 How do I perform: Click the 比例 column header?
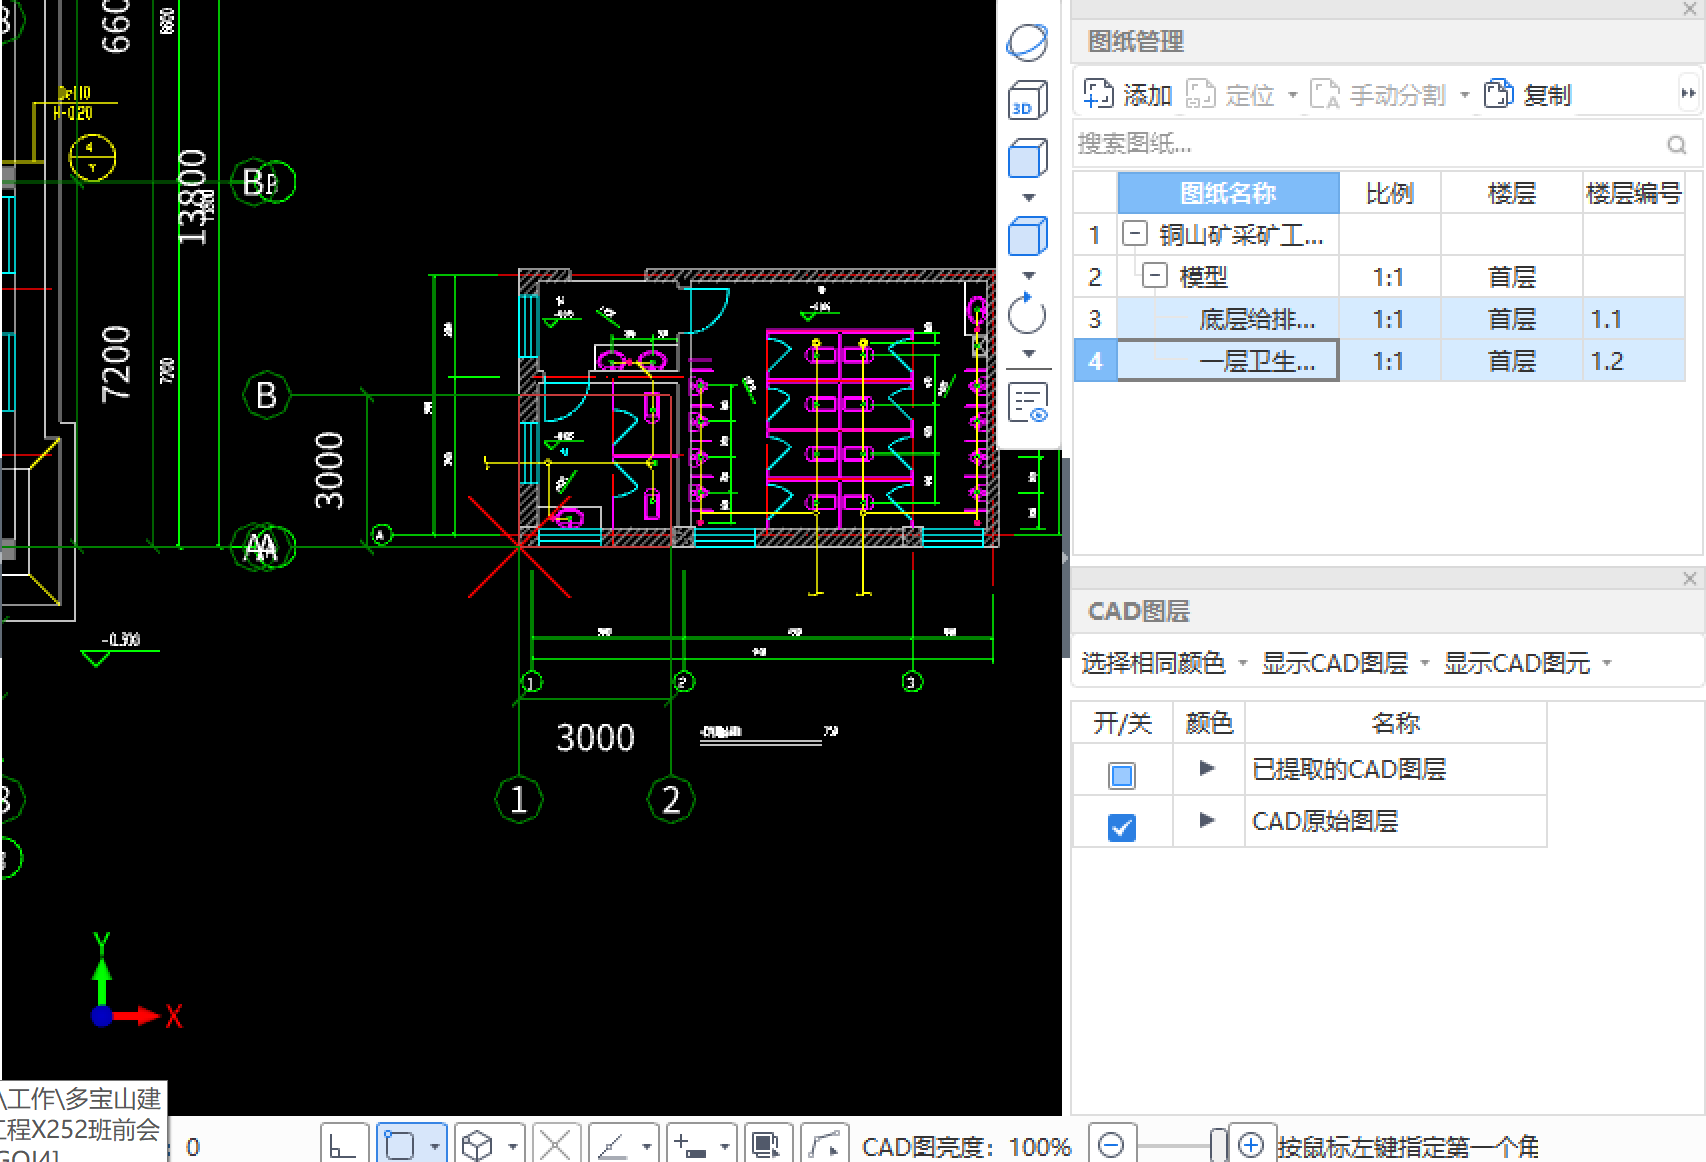coord(1390,192)
